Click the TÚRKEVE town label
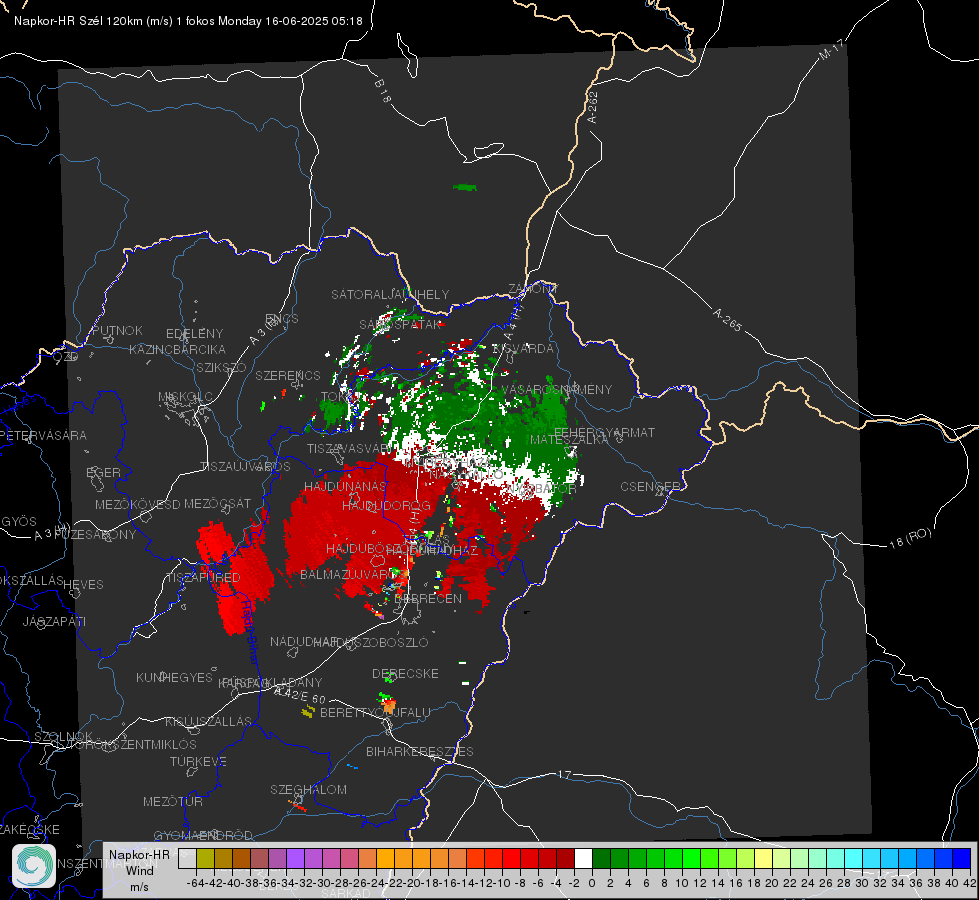The width and height of the screenshot is (979, 900). tap(199, 761)
